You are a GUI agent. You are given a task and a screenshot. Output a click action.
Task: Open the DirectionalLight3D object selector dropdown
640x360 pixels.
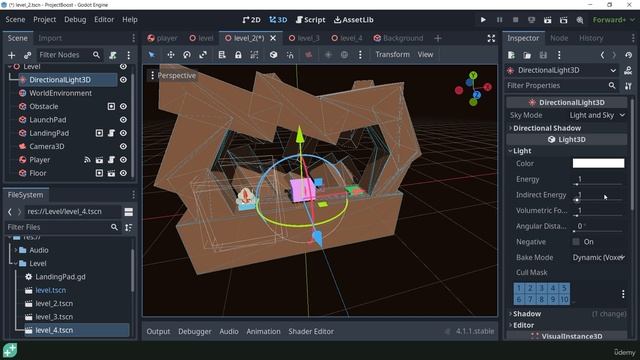pyautogui.click(x=562, y=70)
